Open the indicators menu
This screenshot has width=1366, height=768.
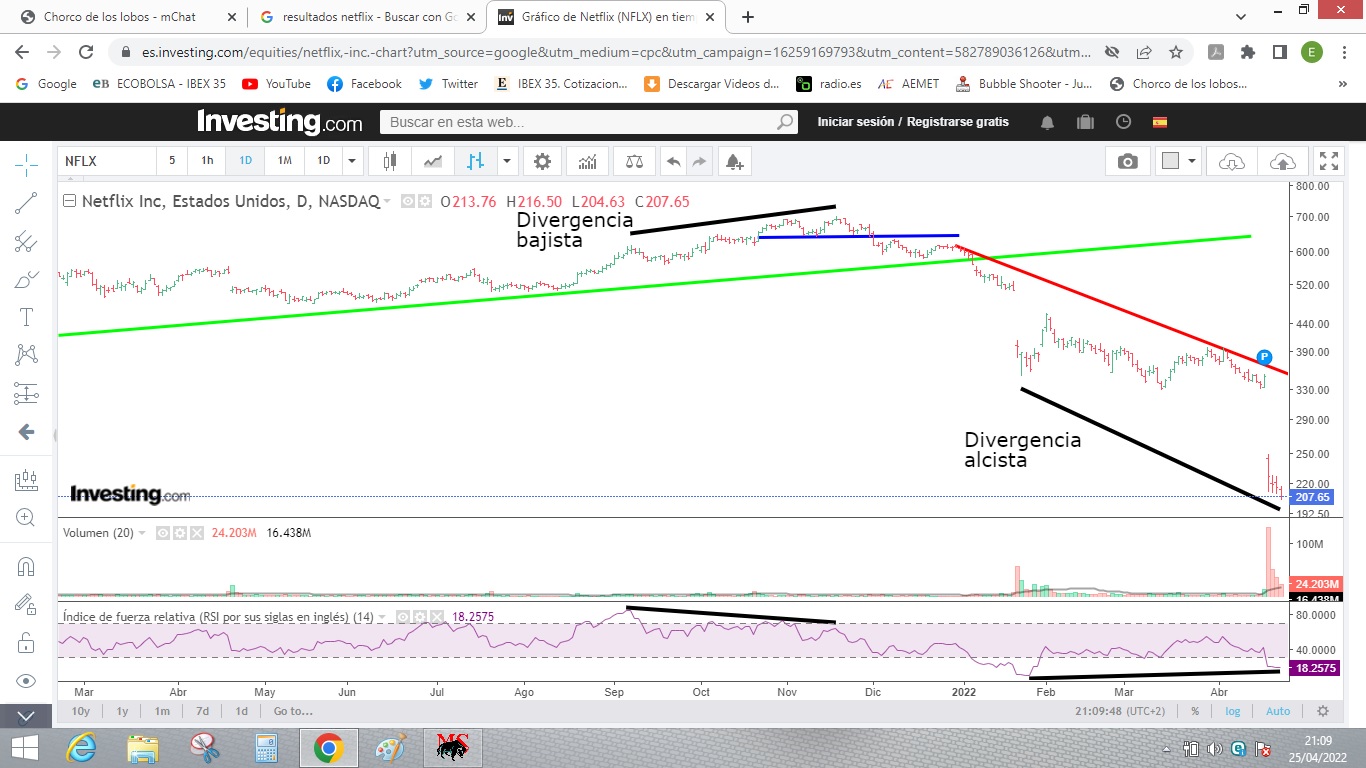pyautogui.click(x=588, y=160)
